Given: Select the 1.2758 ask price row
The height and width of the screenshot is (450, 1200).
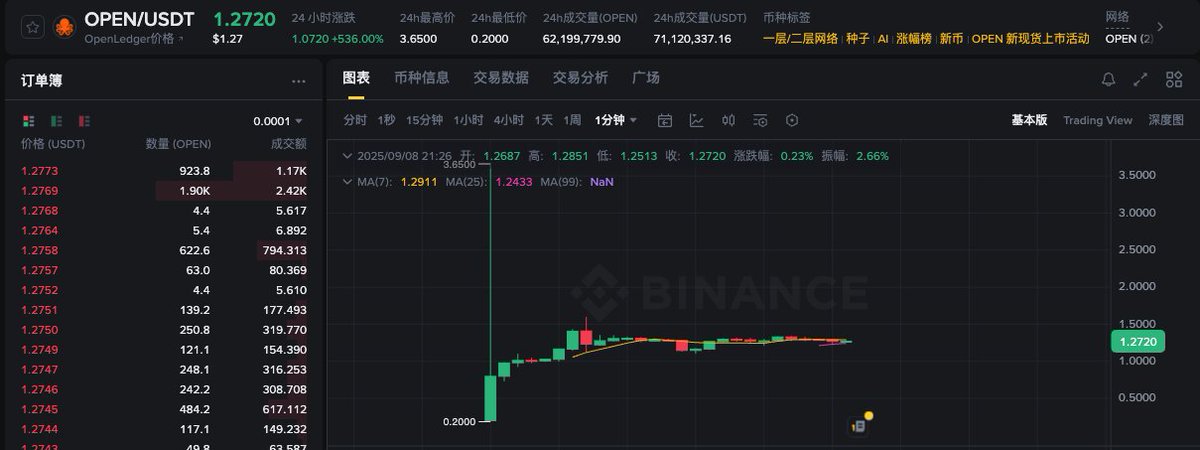Looking at the screenshot, I should (40, 250).
